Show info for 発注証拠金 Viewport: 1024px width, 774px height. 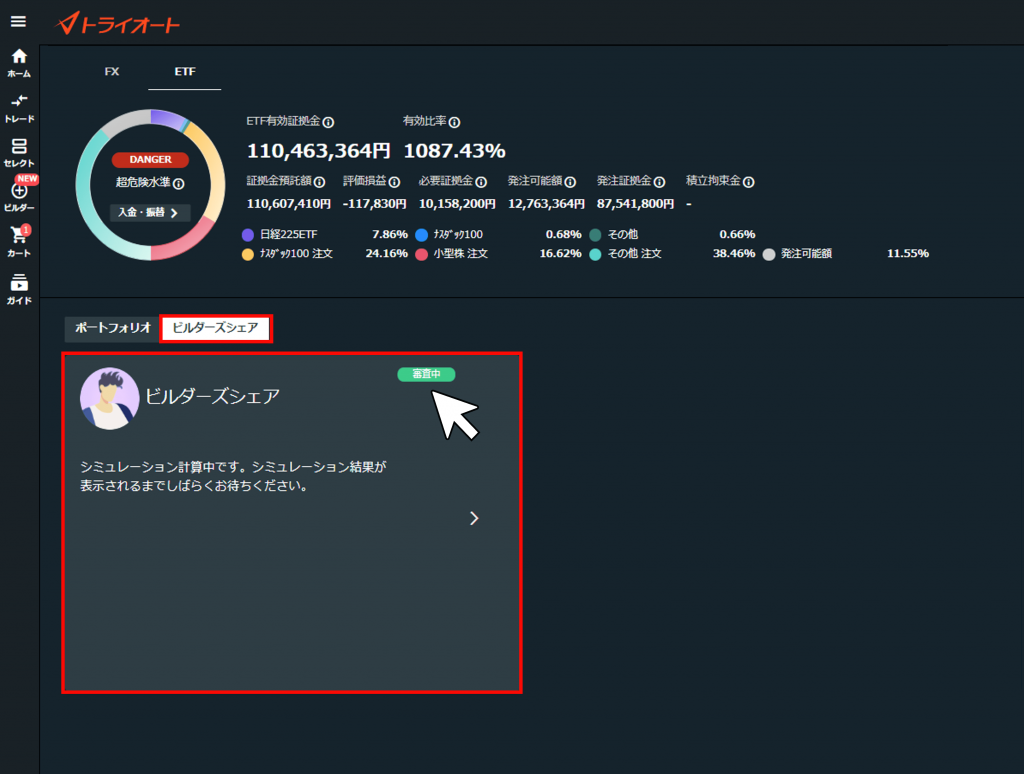pos(660,182)
